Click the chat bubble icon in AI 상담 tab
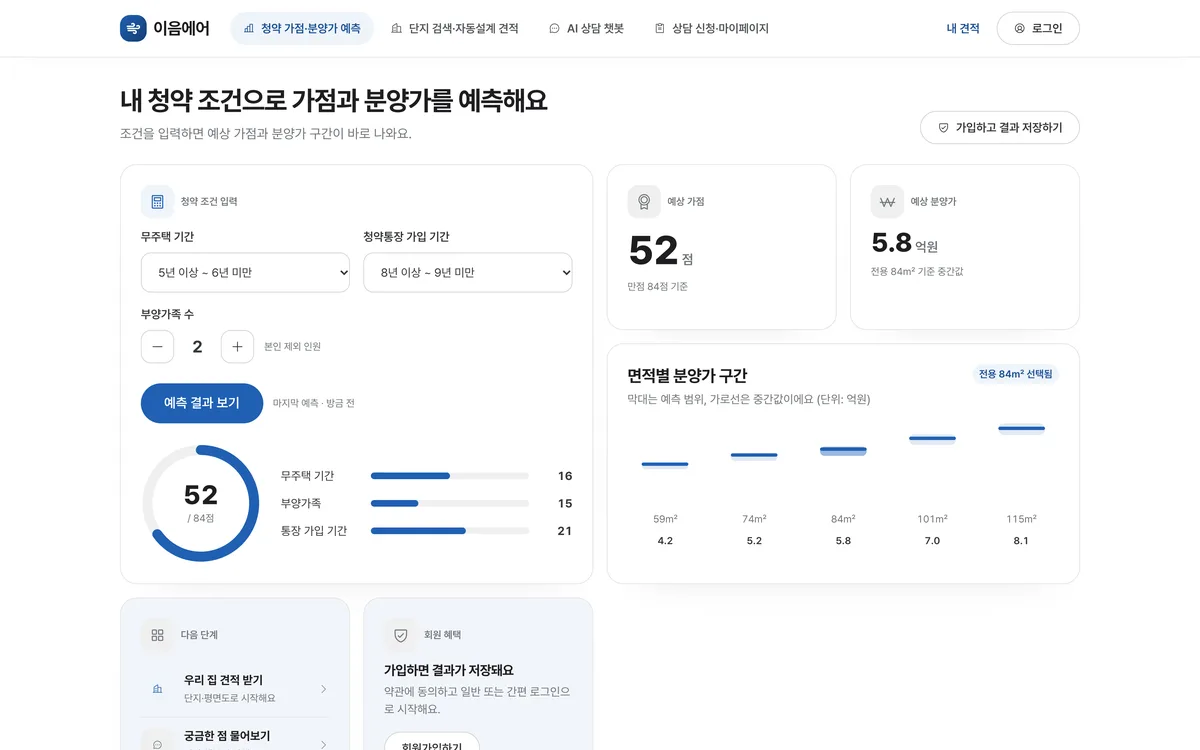 (x=554, y=29)
